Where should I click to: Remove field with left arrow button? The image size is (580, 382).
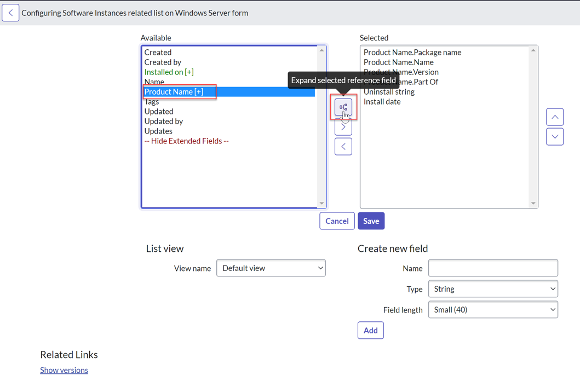343,147
